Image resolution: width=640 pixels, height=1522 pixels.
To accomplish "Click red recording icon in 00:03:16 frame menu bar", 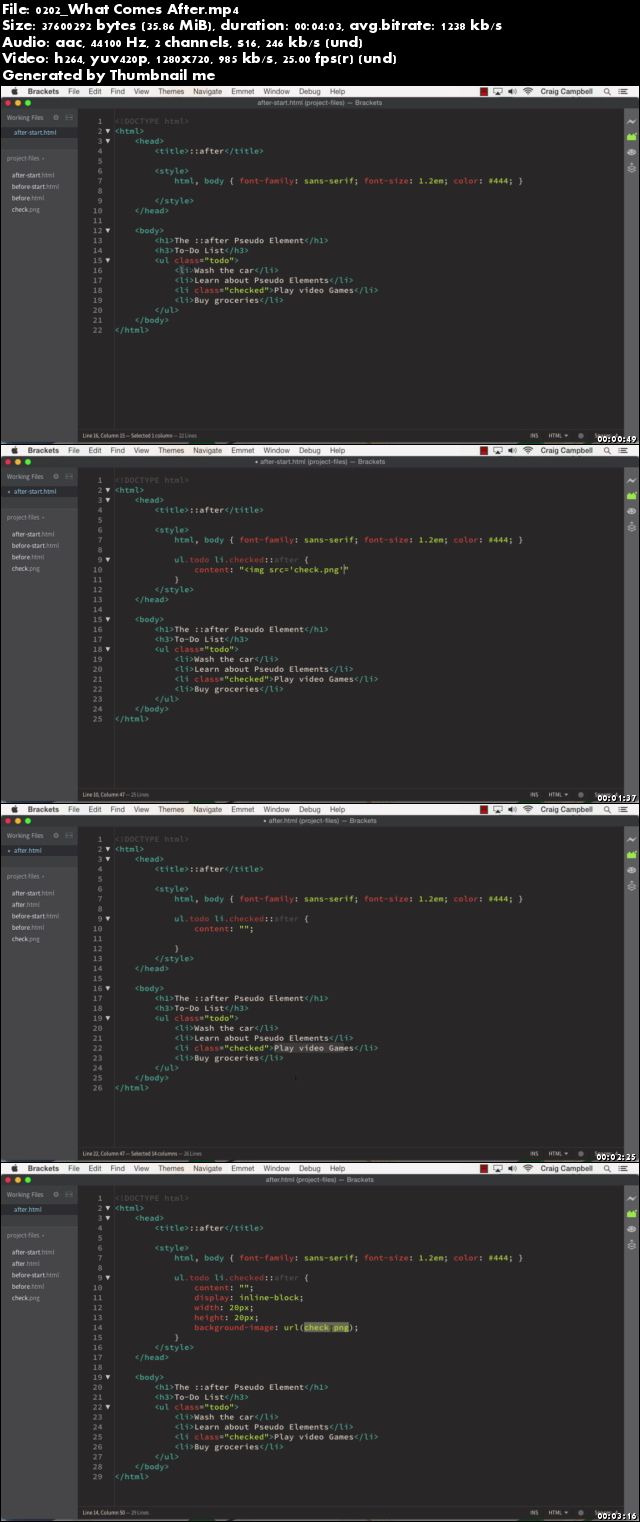I will click(484, 1168).
